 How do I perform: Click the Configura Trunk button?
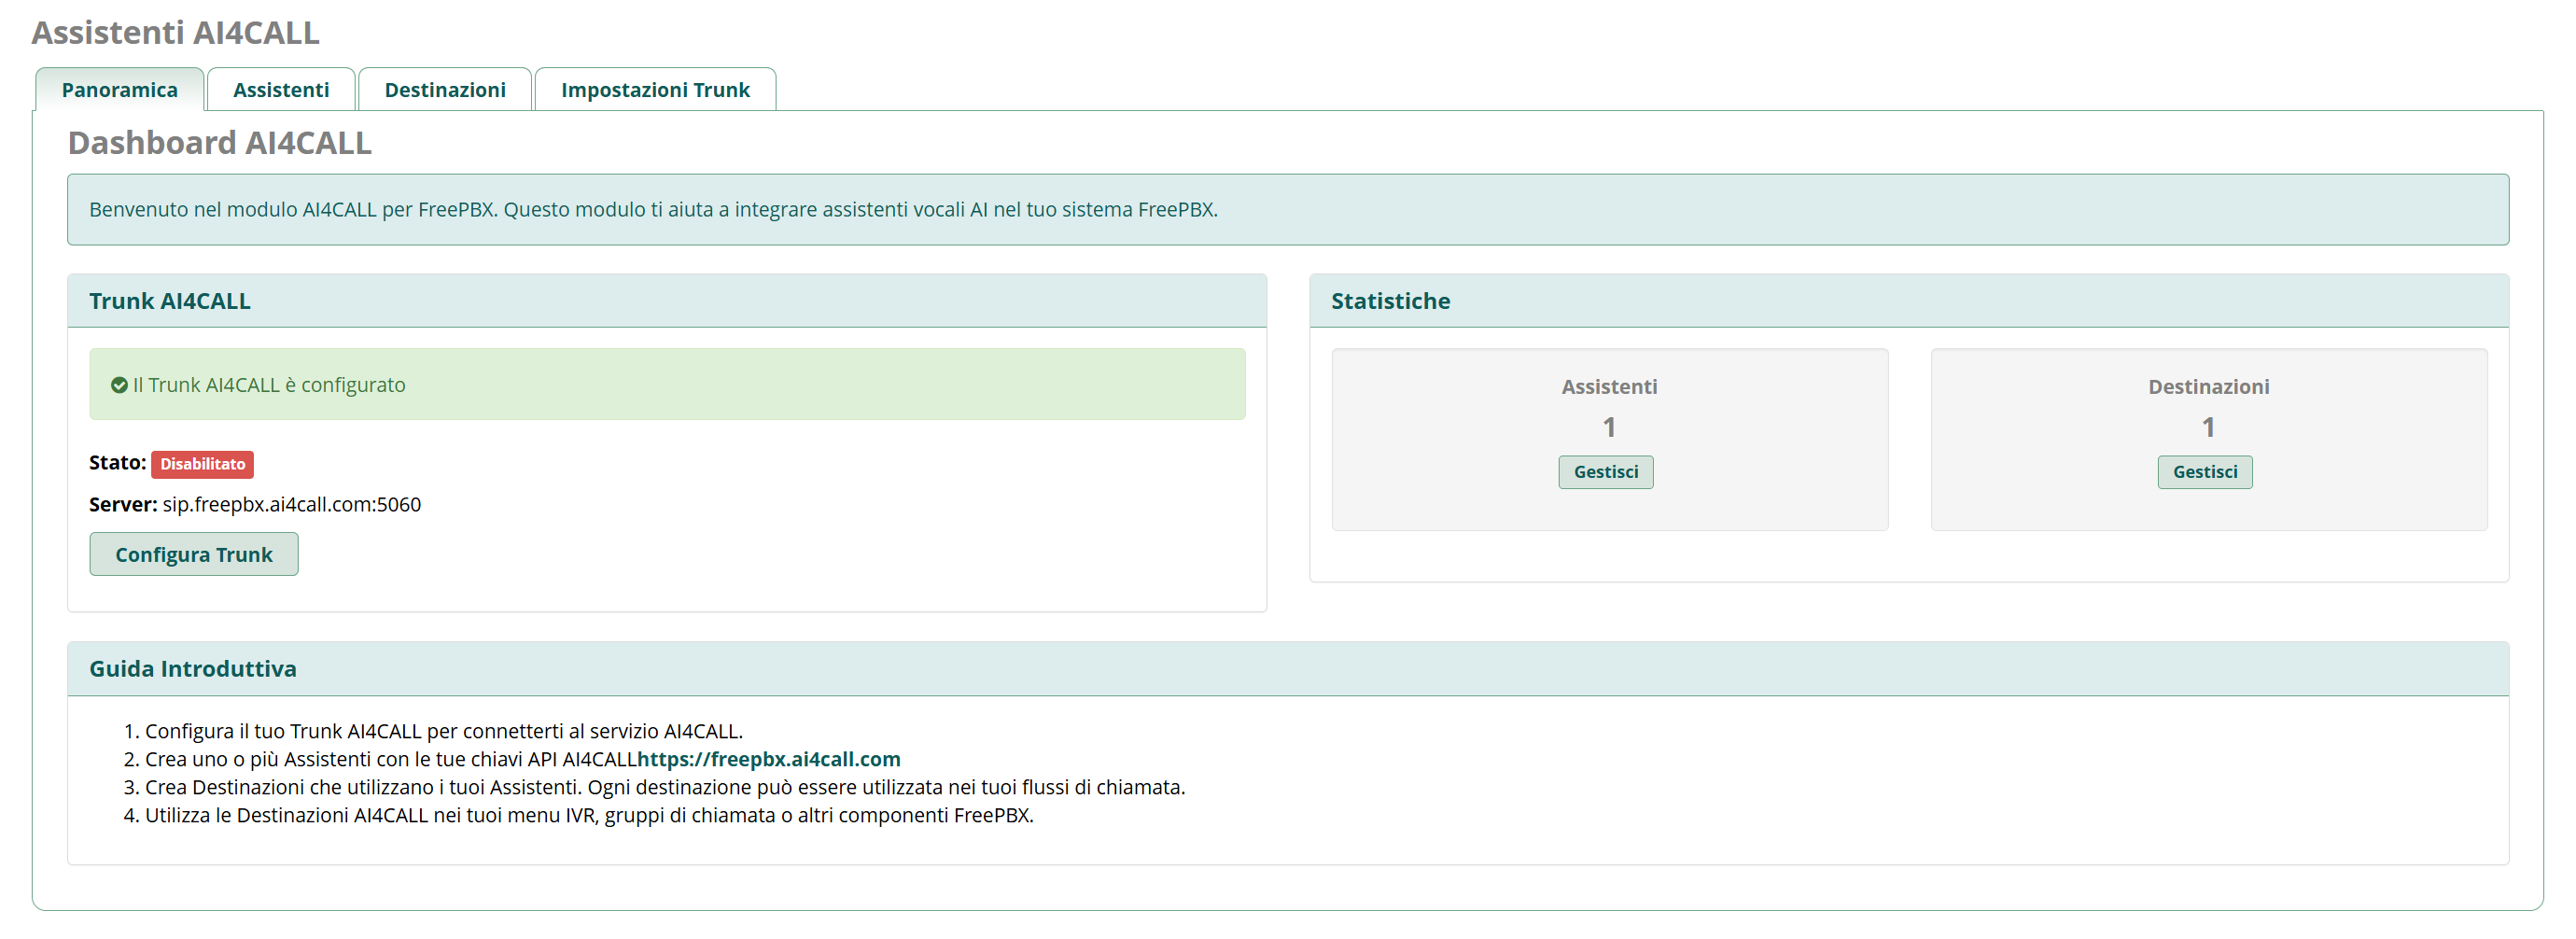194,554
